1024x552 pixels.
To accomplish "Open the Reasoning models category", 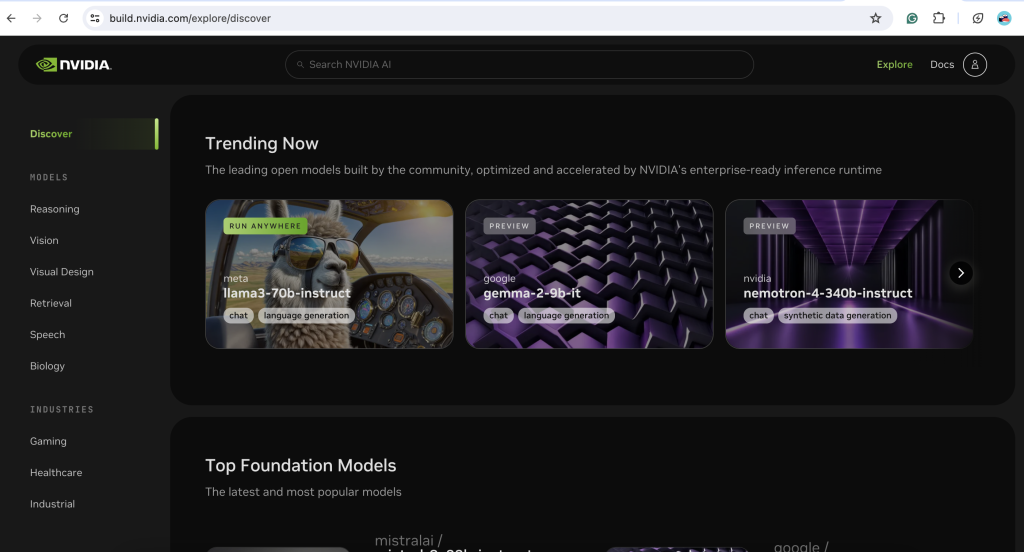I will tap(54, 209).
